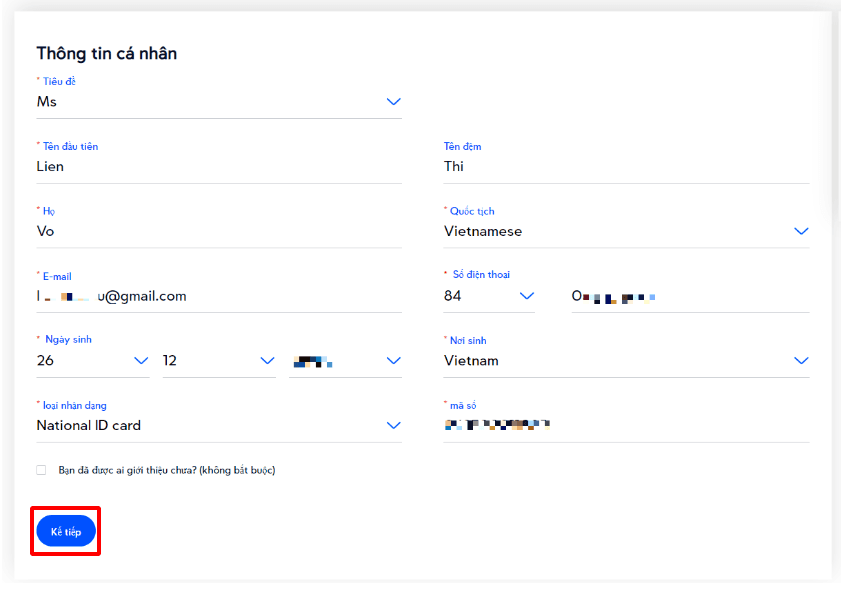The width and height of the screenshot is (841, 600).
Task: Open the phone country code 84 dropdown
Action: 489,296
